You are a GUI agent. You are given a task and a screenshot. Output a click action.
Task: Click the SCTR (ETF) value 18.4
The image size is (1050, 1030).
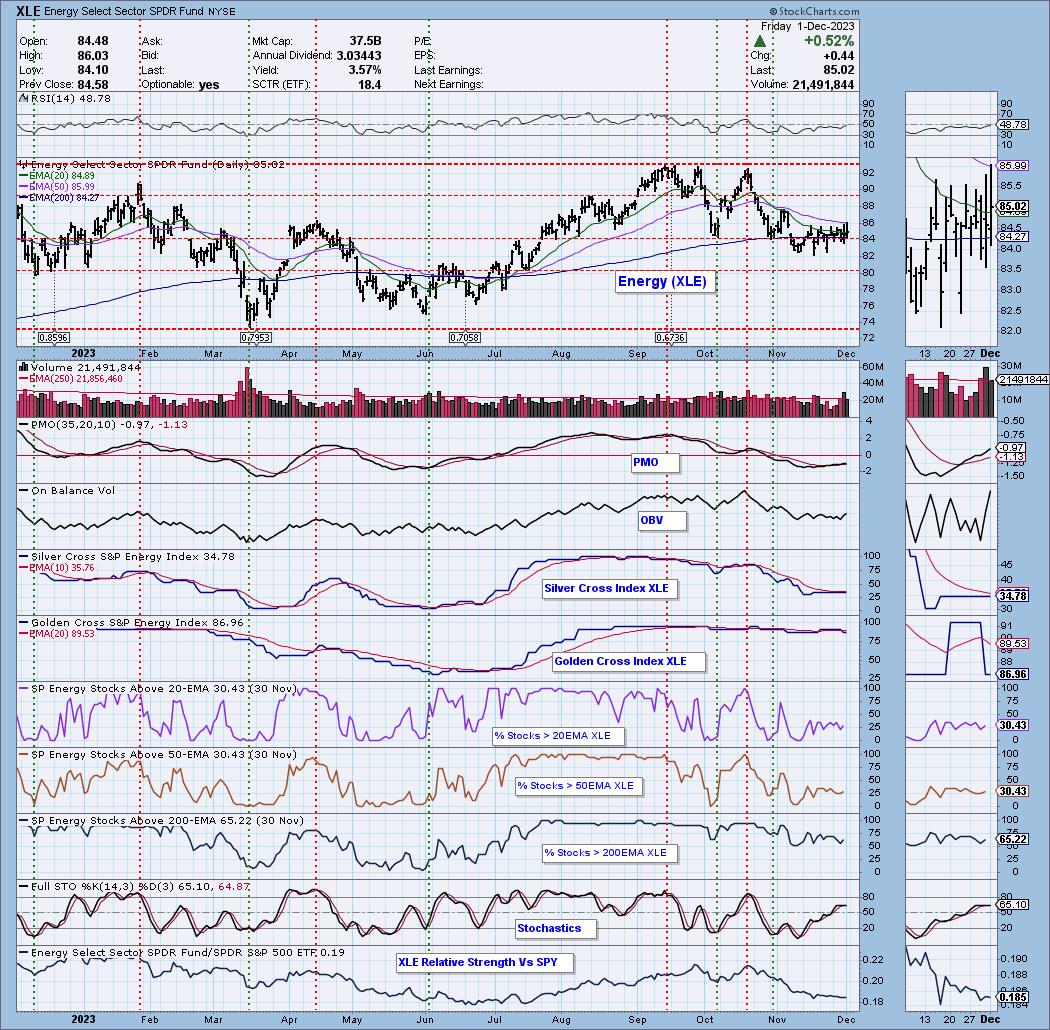[x=370, y=85]
